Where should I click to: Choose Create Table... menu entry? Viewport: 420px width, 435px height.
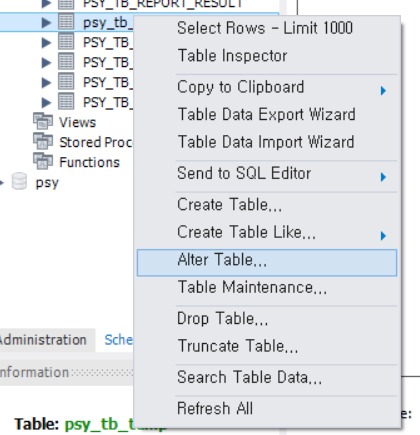coord(267,204)
